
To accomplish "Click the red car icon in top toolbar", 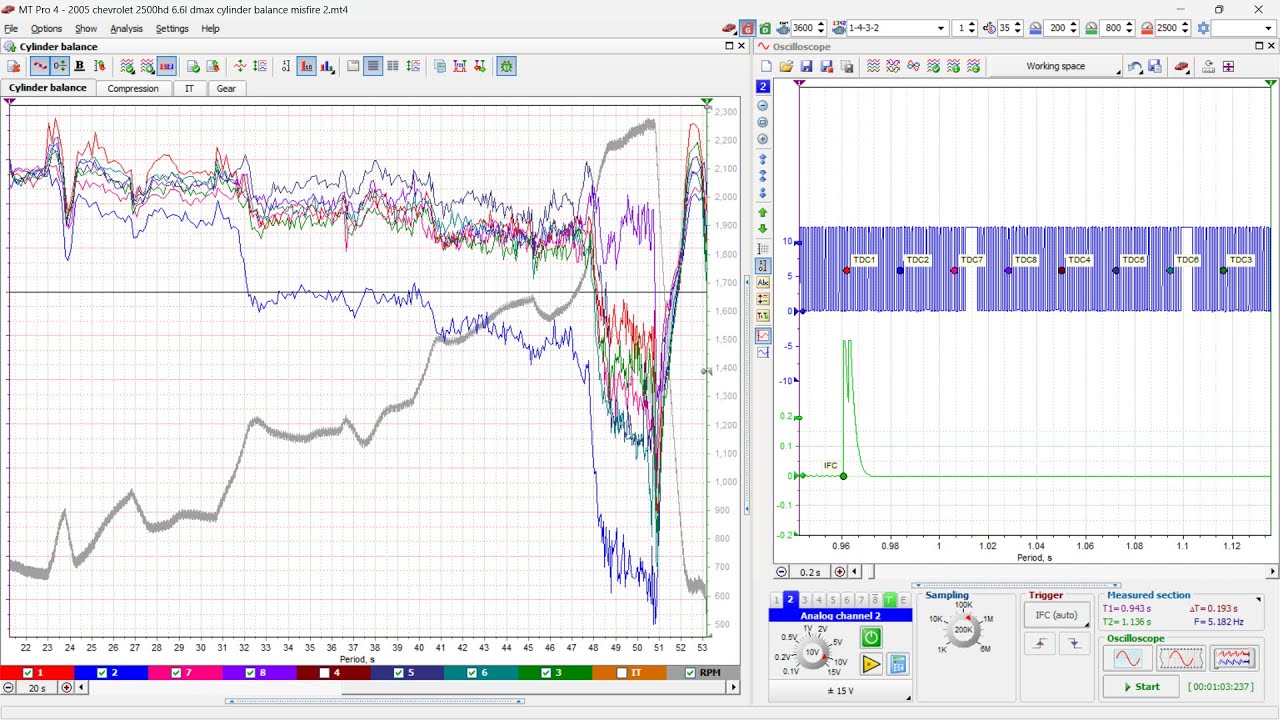I will click(x=729, y=28).
